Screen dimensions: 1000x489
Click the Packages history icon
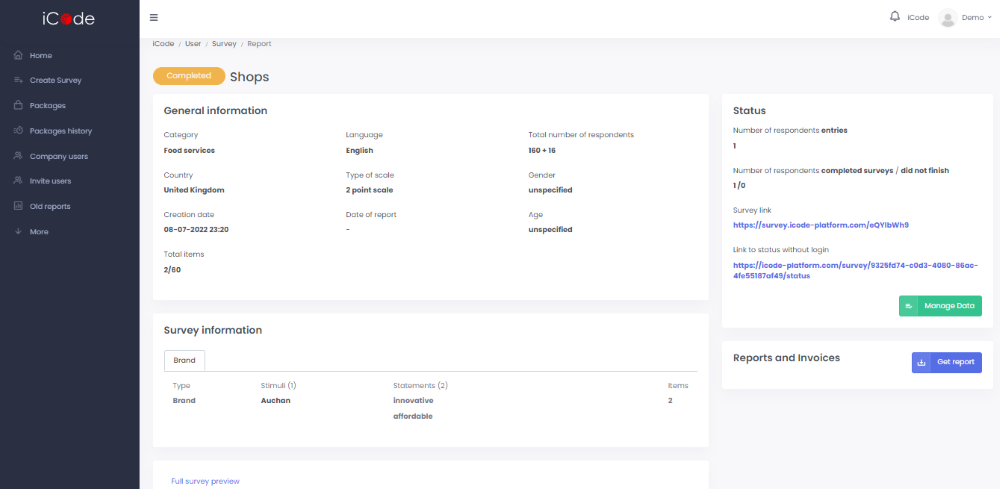pyautogui.click(x=18, y=130)
